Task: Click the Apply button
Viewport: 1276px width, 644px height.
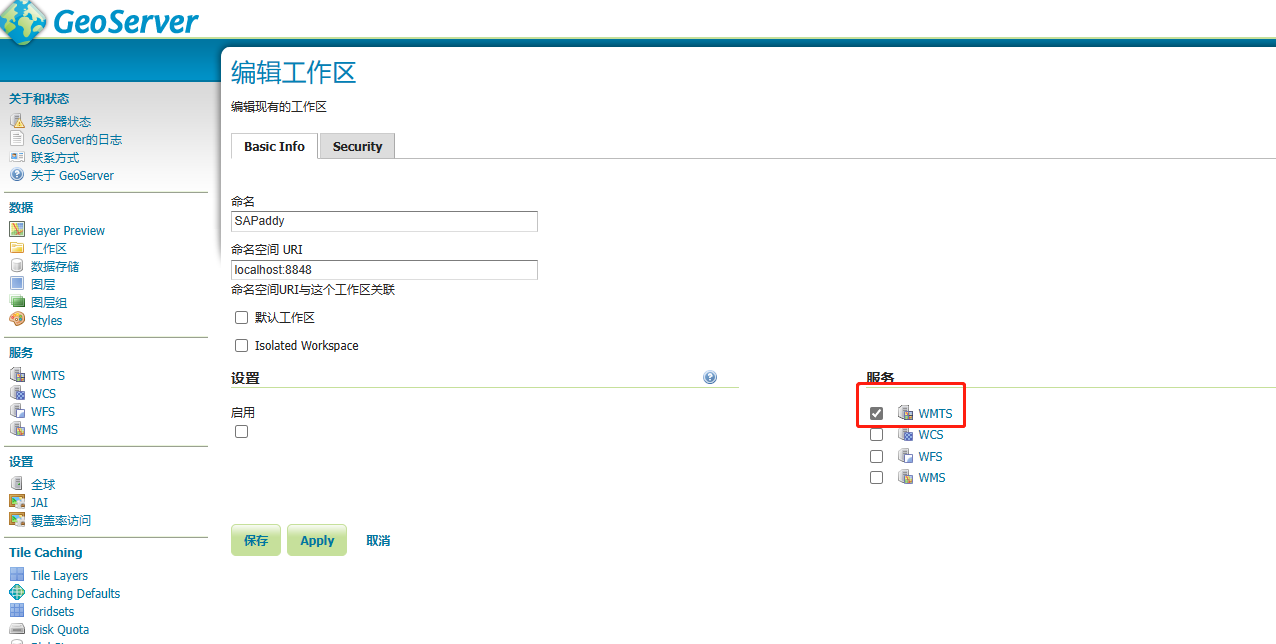Action: pyautogui.click(x=317, y=540)
